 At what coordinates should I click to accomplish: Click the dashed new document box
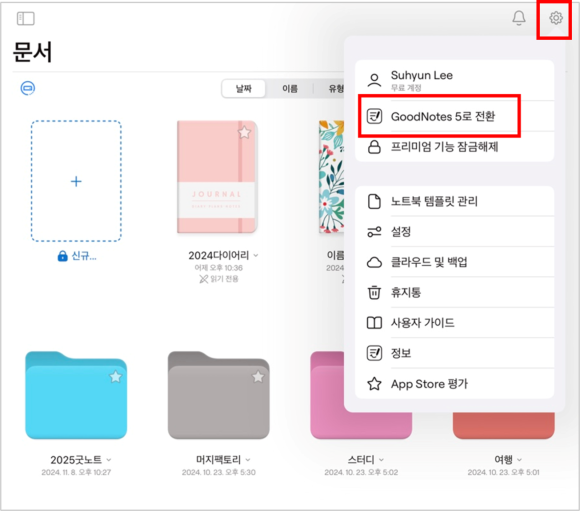click(x=76, y=181)
